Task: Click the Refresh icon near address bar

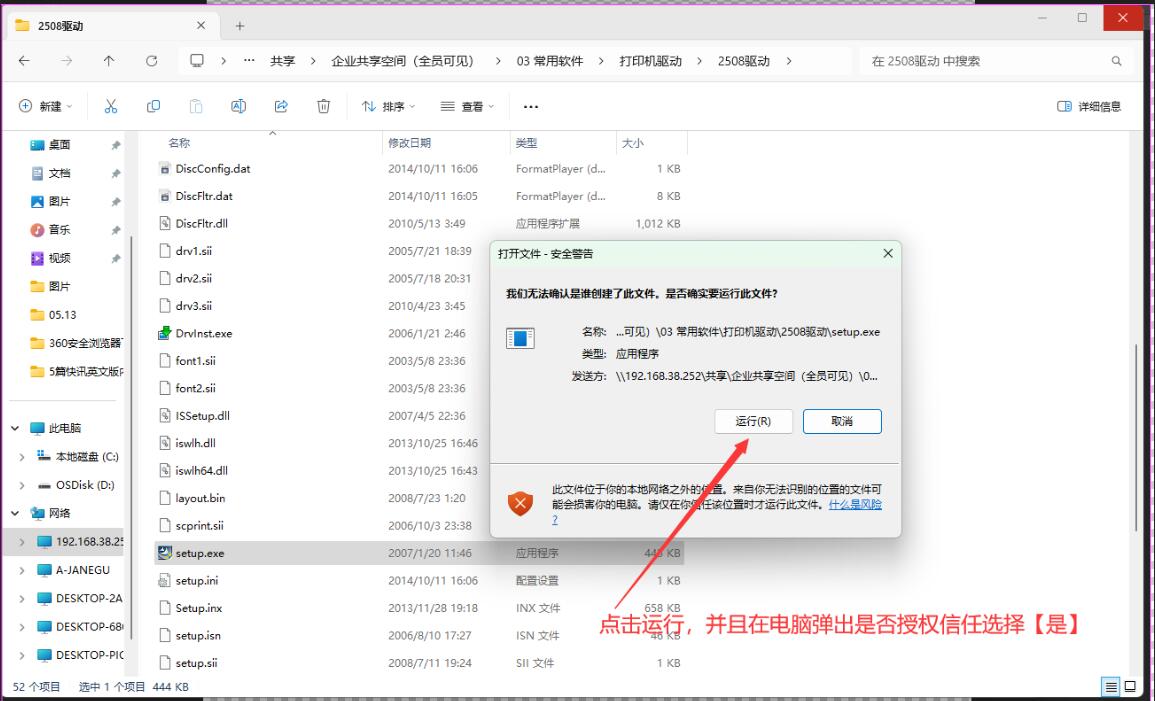Action: point(151,61)
